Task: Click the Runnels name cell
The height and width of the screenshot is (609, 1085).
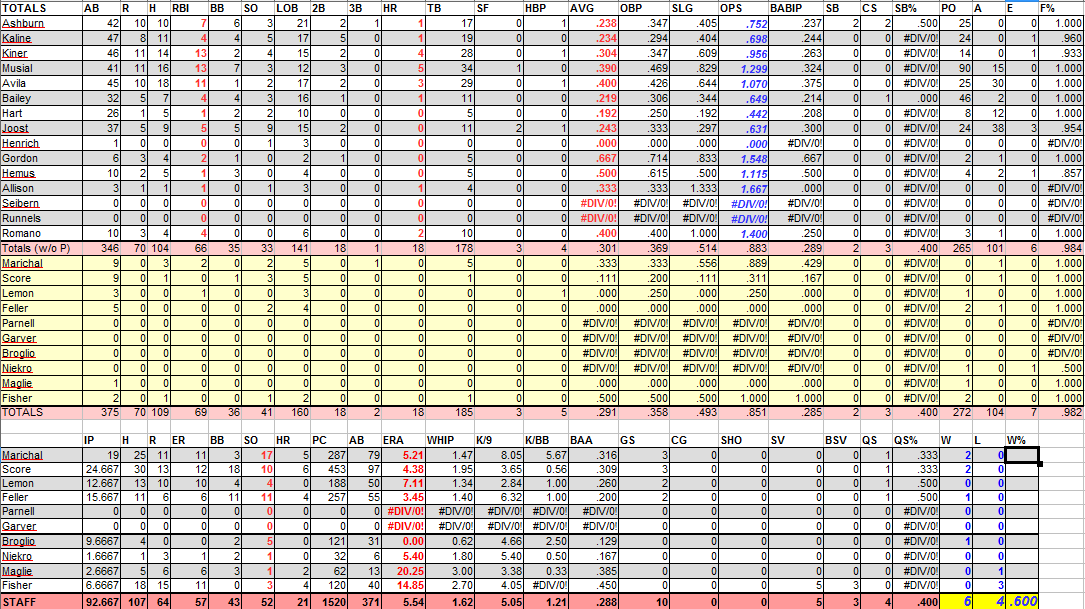Action: [x=41, y=219]
